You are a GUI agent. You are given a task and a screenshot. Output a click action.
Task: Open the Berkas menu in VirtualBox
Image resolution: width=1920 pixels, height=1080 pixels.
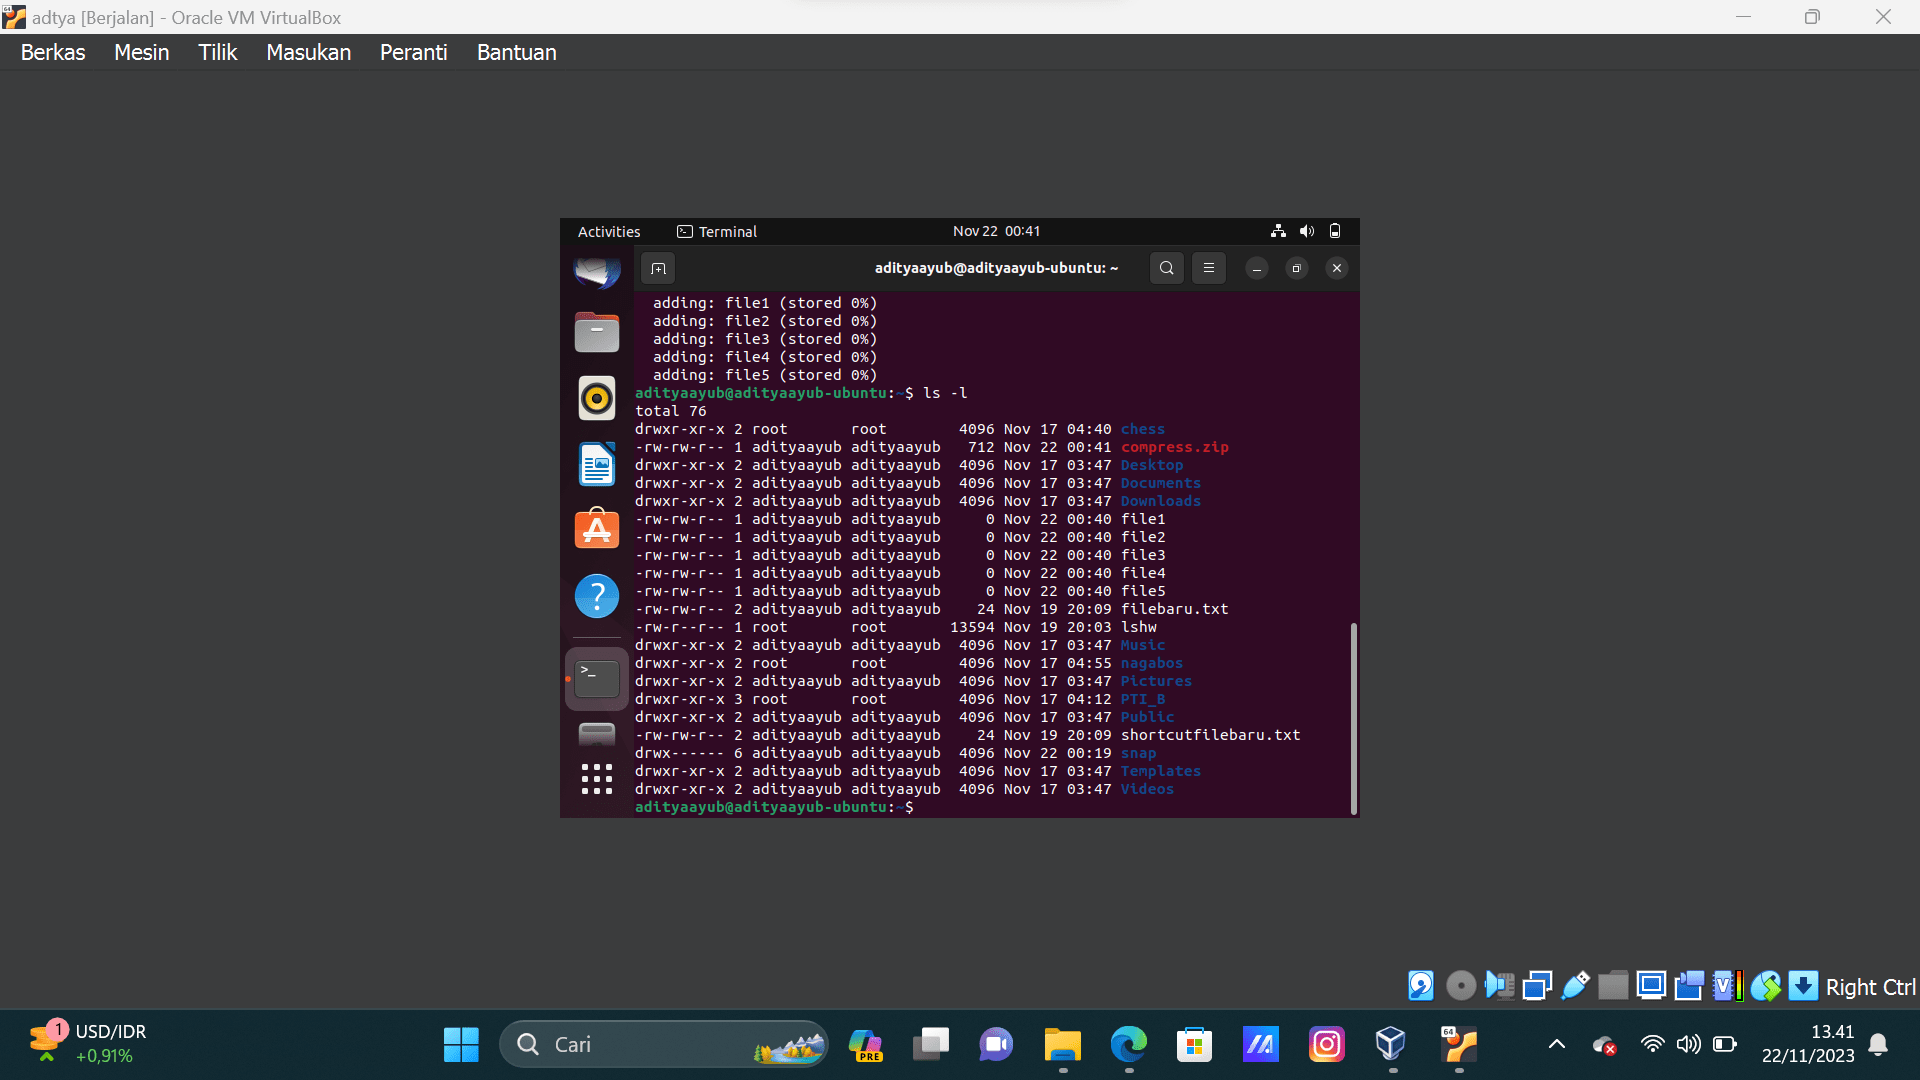click(x=53, y=53)
